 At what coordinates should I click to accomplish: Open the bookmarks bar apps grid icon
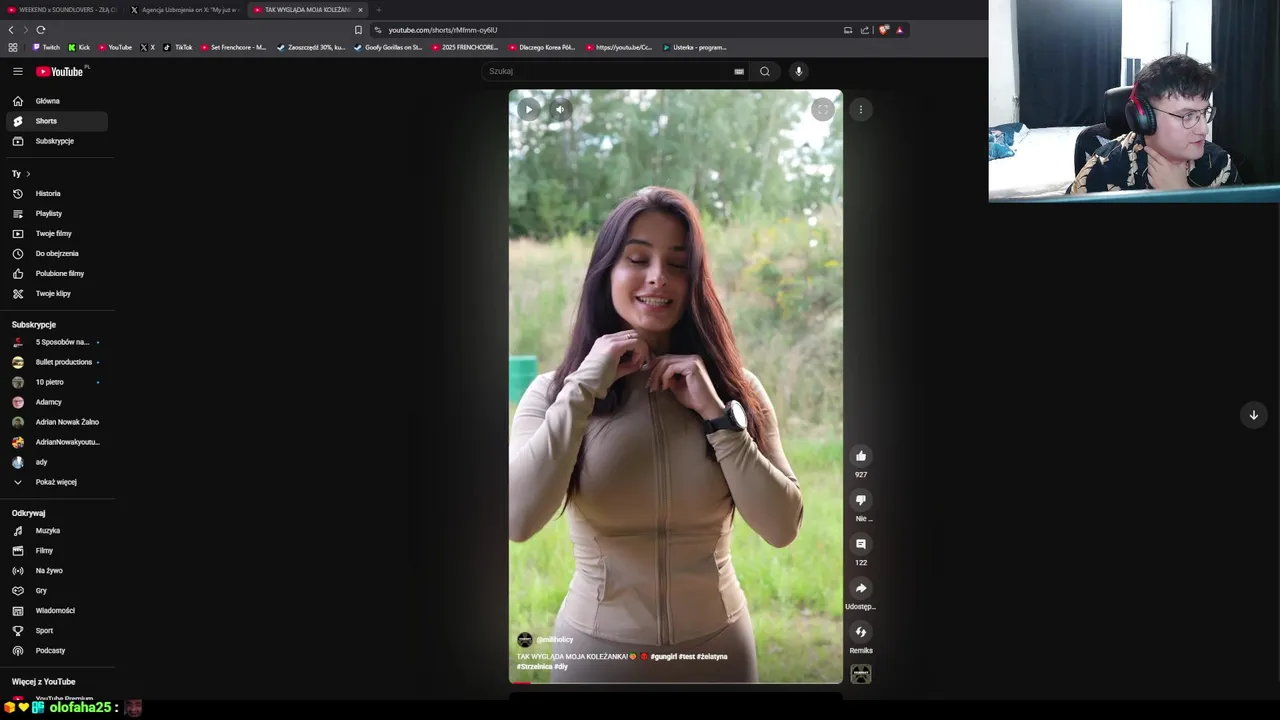coord(13,47)
